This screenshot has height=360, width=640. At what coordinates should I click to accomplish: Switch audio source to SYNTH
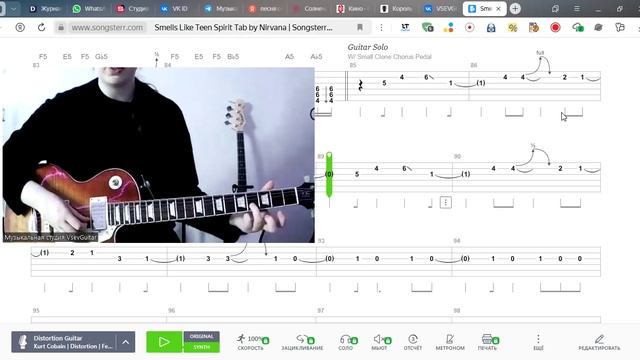pyautogui.click(x=201, y=347)
